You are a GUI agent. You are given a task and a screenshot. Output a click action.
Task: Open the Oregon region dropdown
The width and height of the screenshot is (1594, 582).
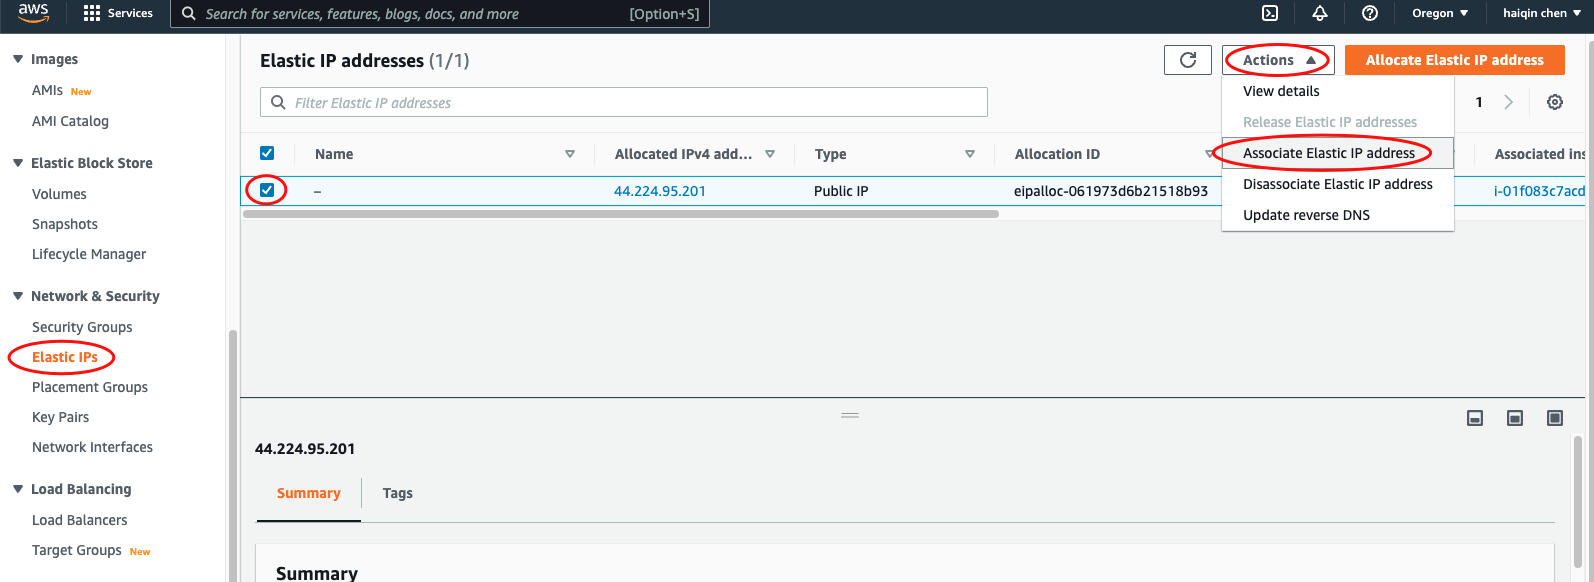point(1440,13)
